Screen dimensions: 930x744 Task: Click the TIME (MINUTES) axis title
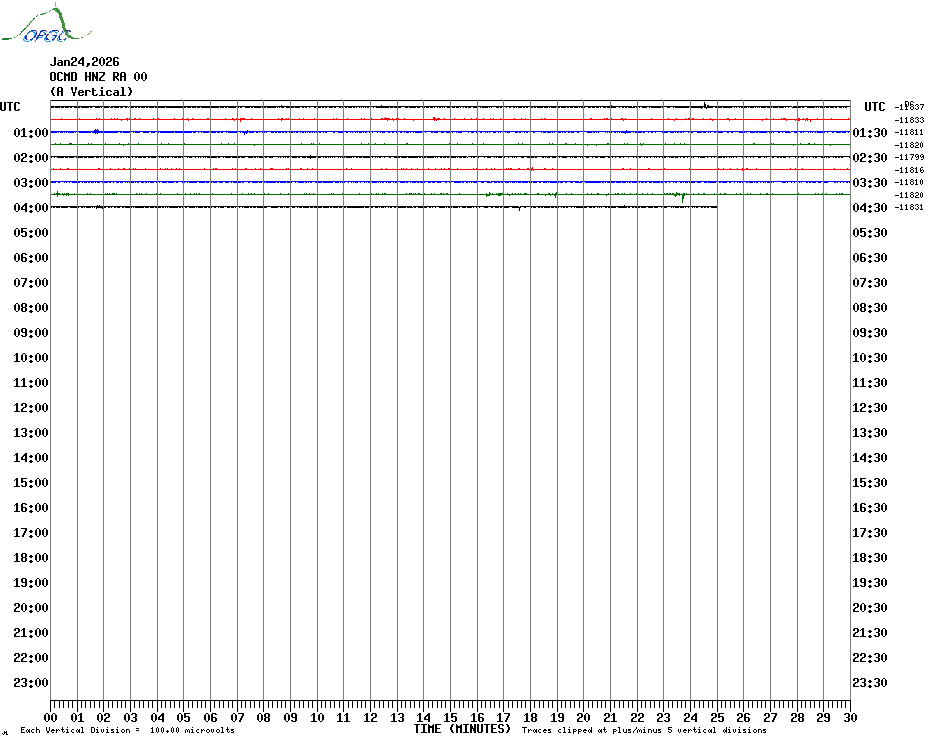(462, 729)
